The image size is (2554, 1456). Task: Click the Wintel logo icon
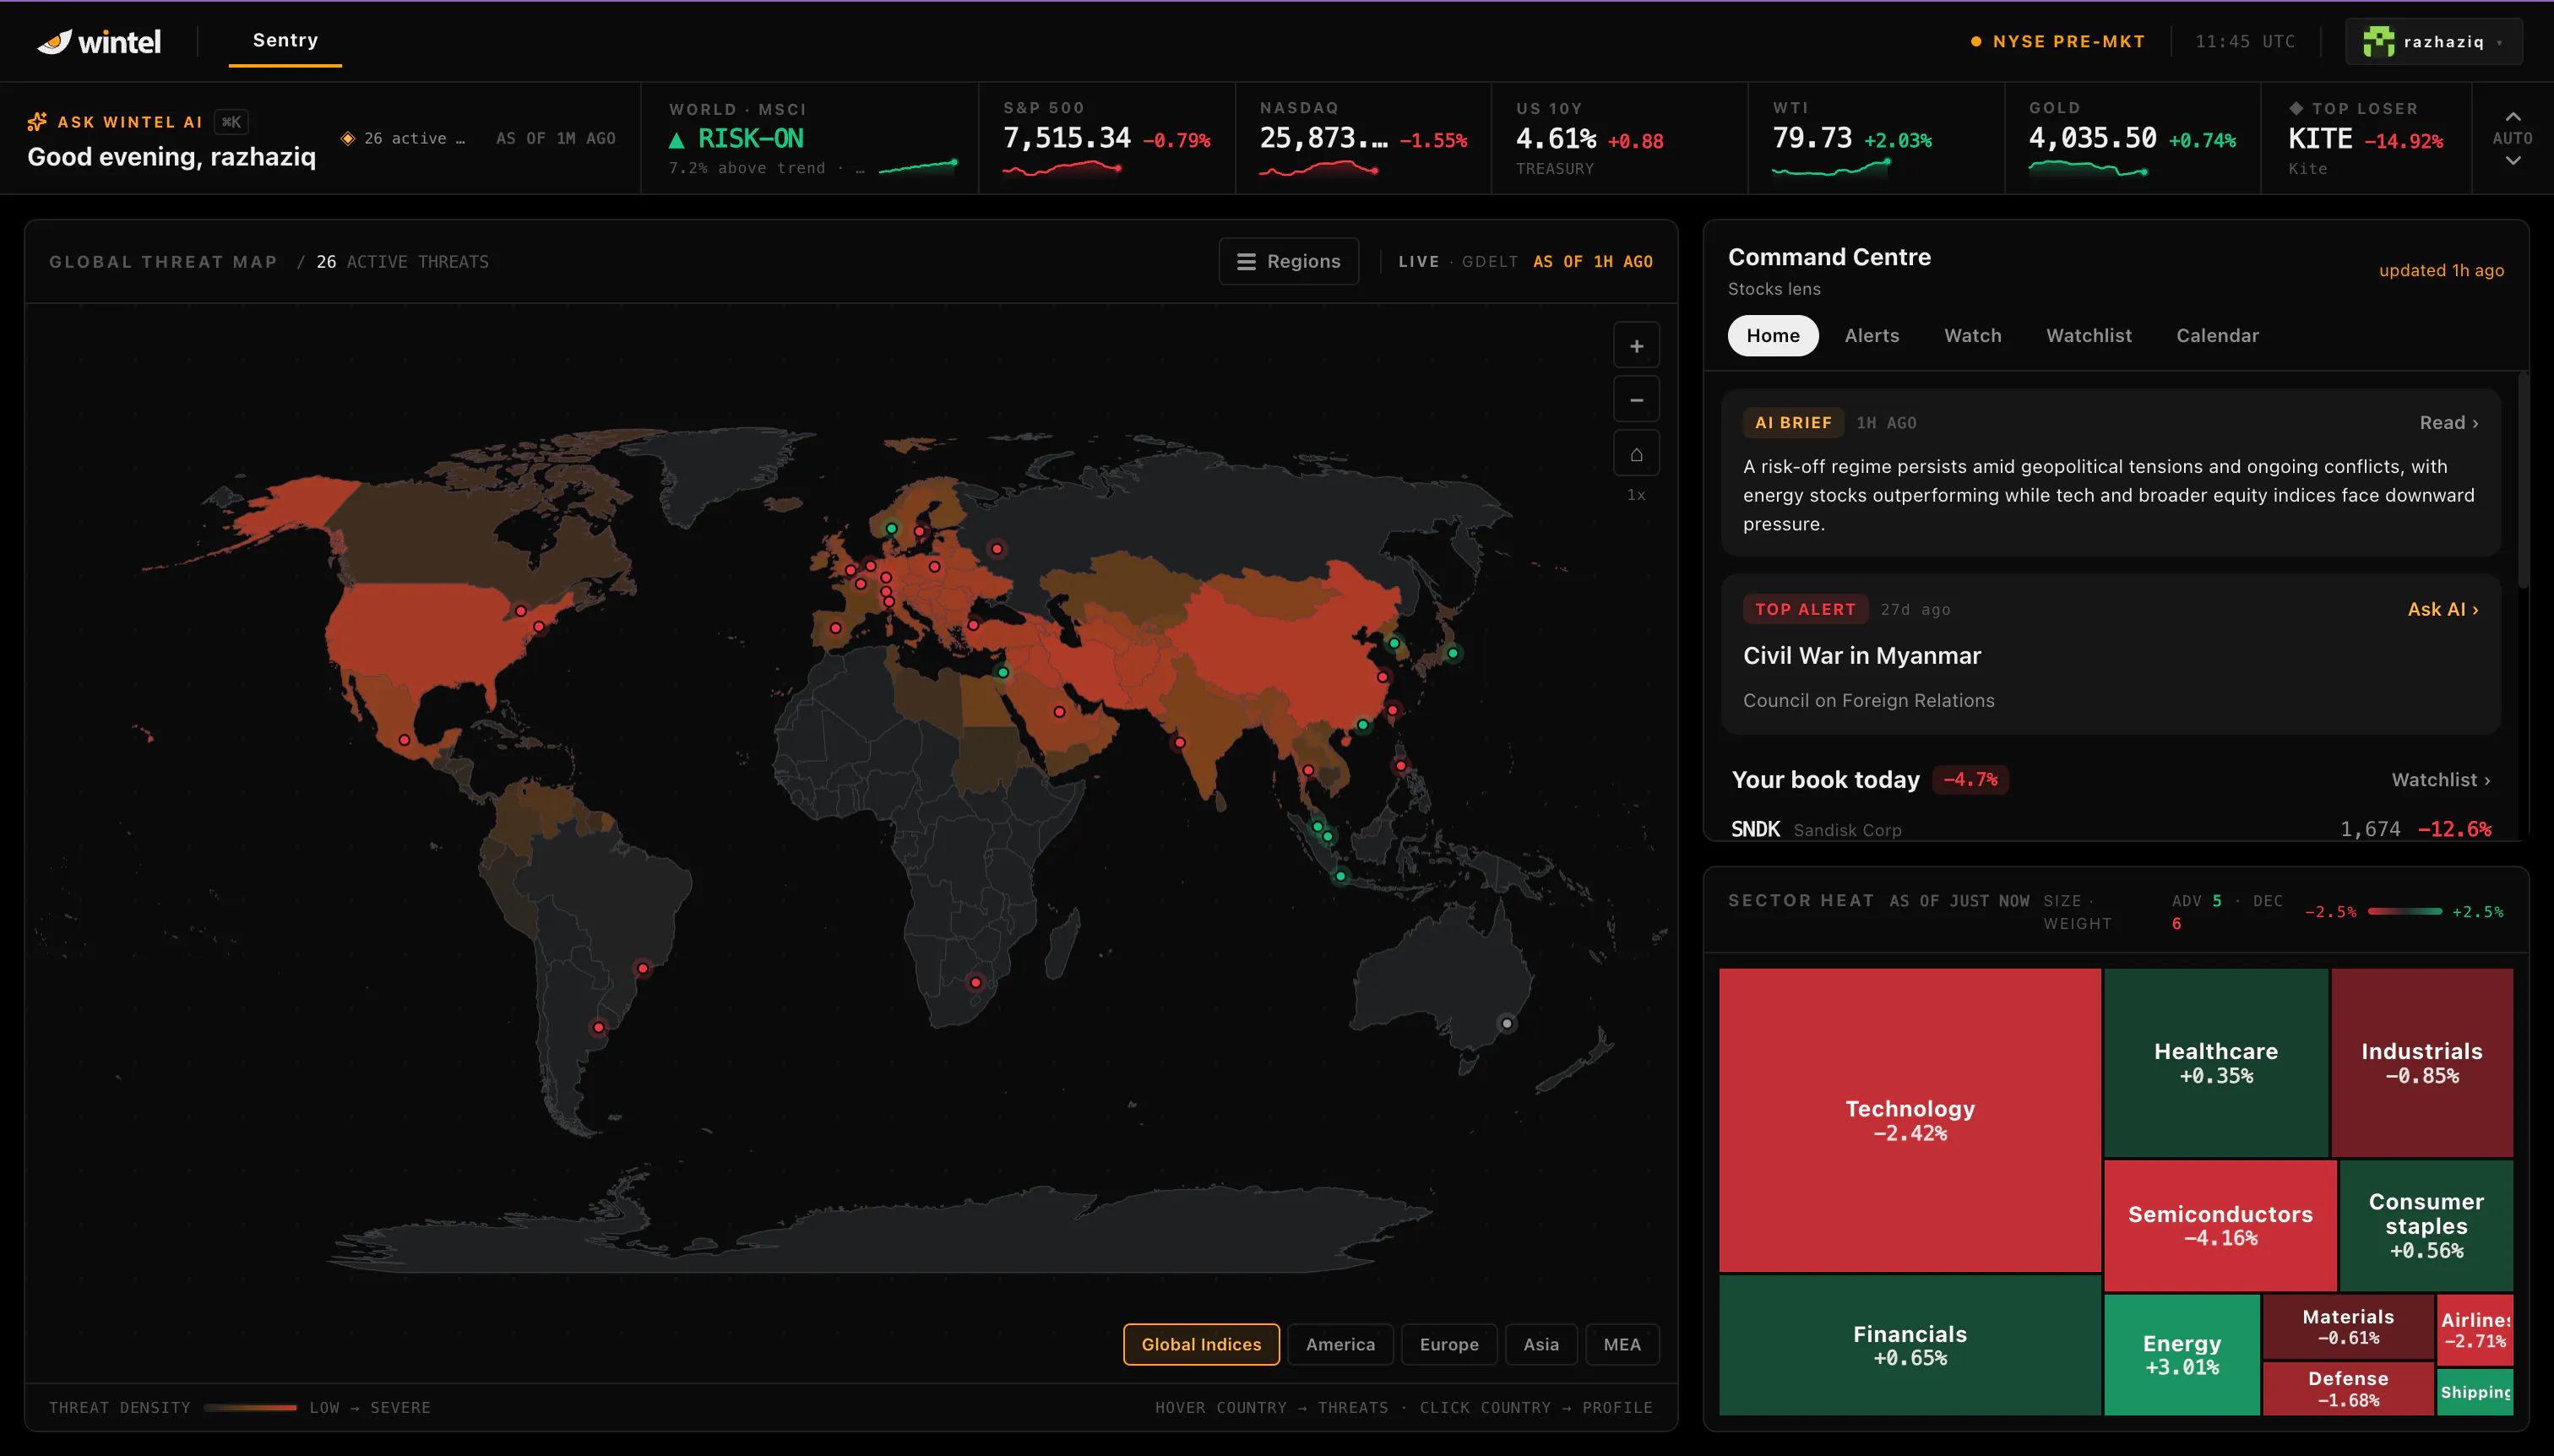coord(55,41)
